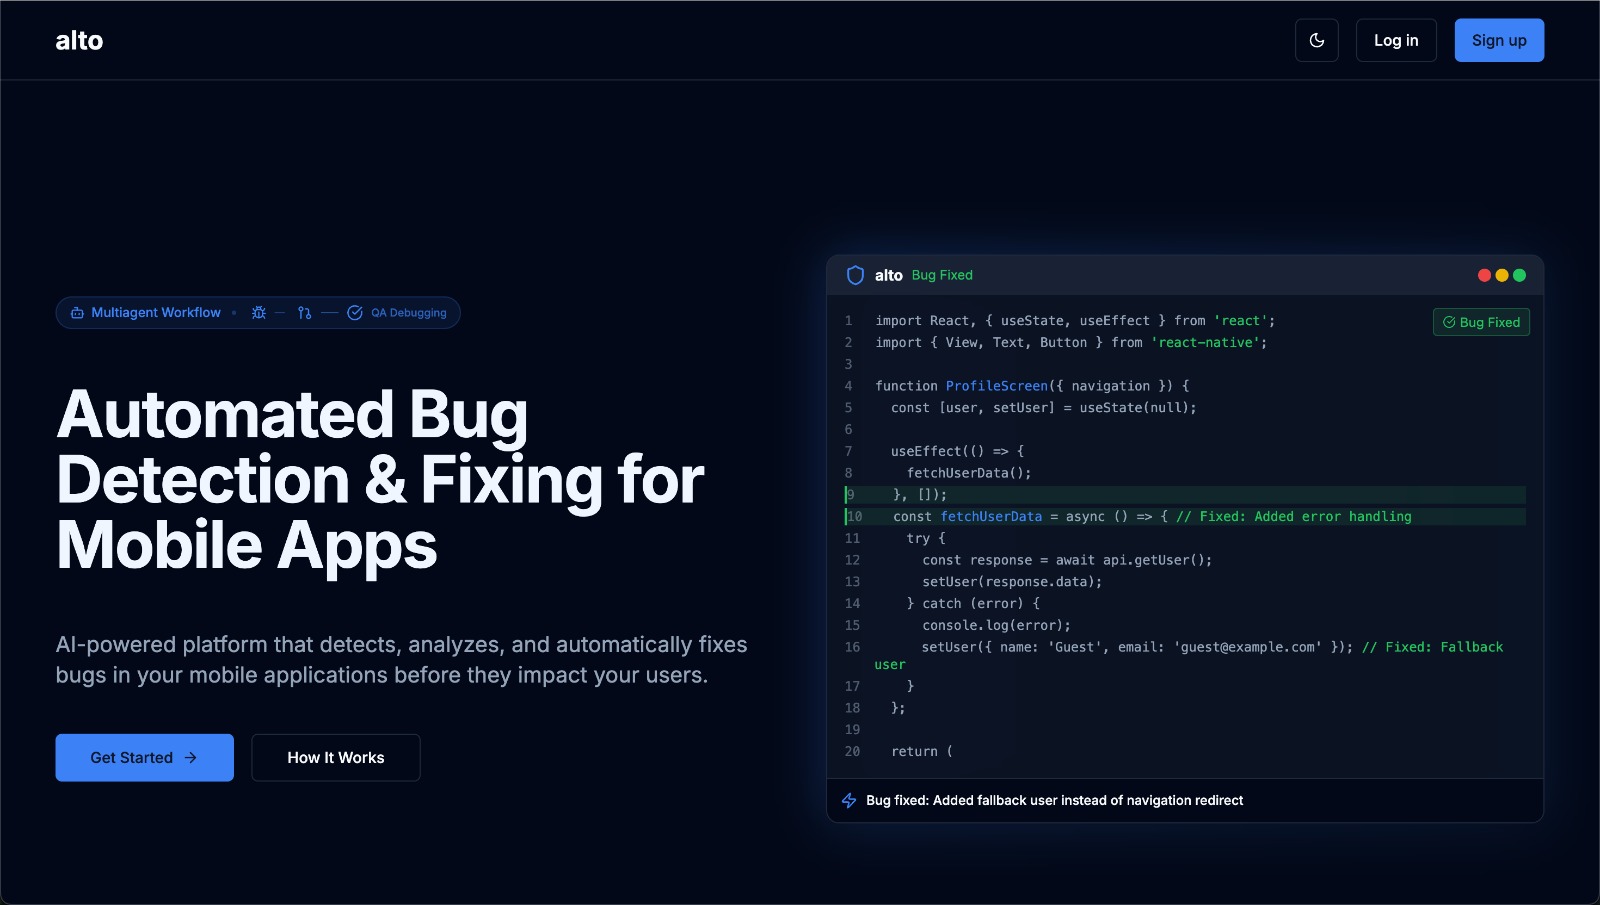Click the useEffect code line
Image resolution: width=1600 pixels, height=905 pixels.
[957, 451]
